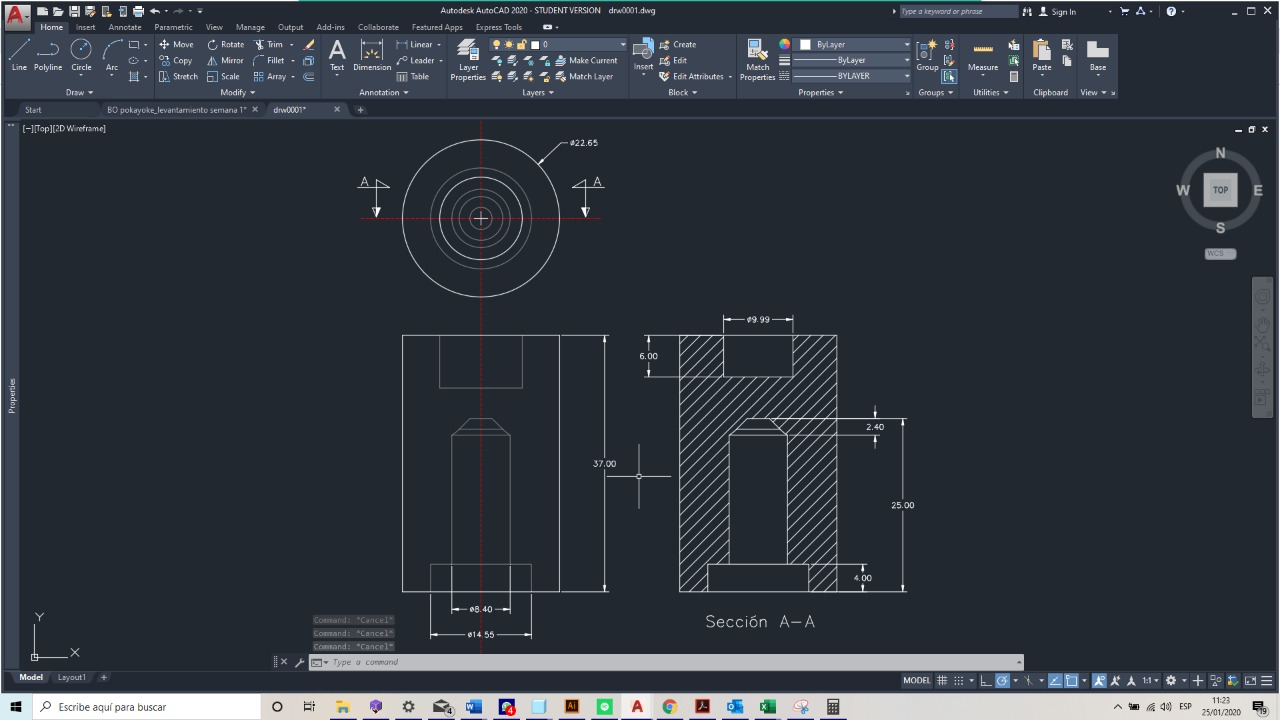Expand the Modify panel

[237, 92]
